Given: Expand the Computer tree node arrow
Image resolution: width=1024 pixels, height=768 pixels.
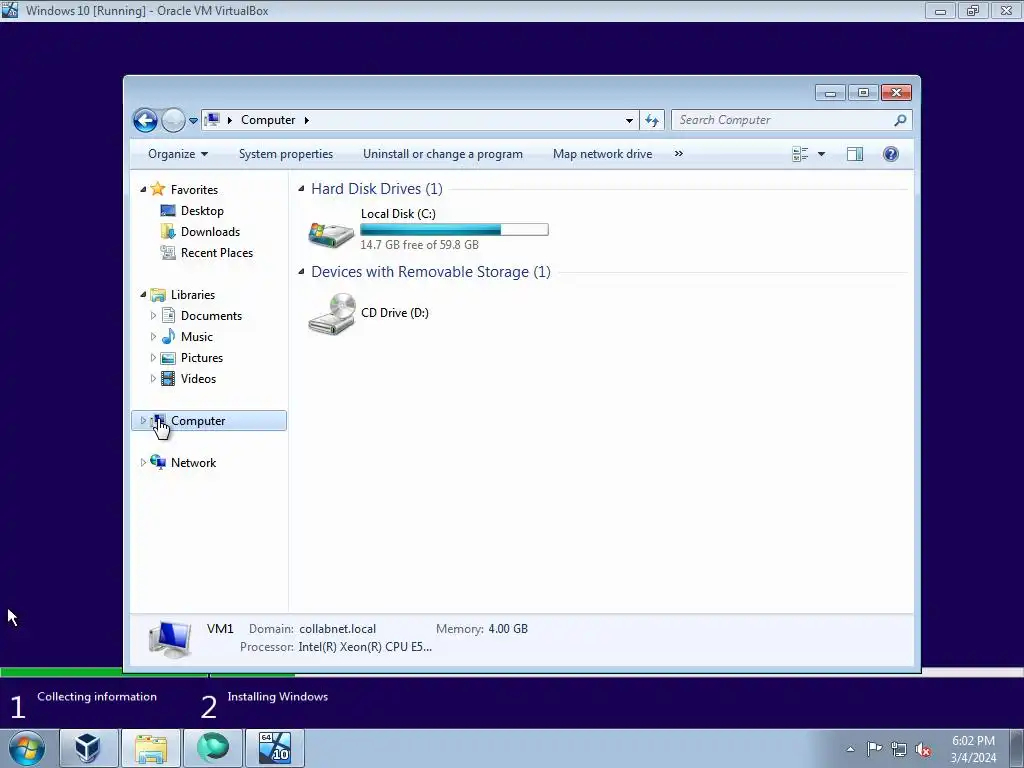Looking at the screenshot, I should pos(143,421).
